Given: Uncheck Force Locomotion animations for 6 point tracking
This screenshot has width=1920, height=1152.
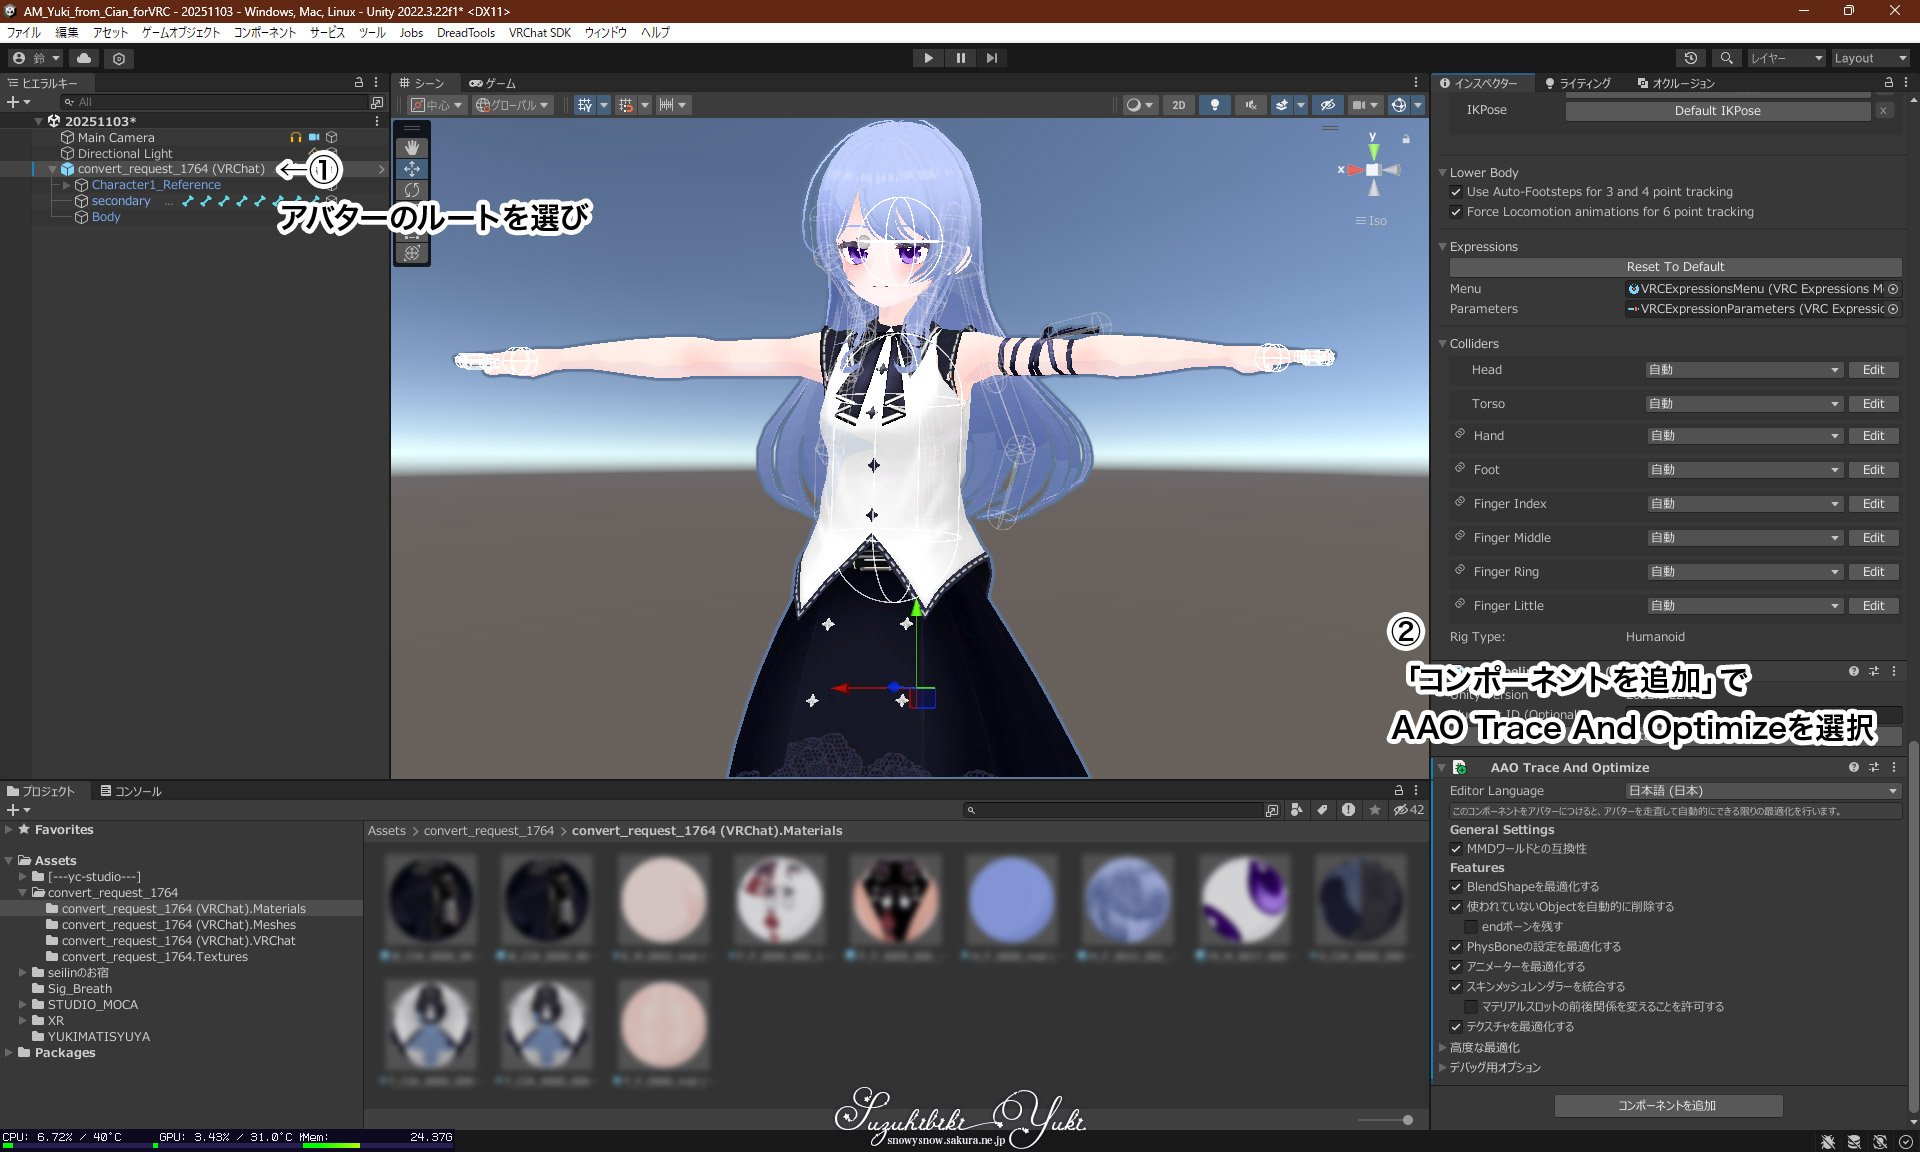Looking at the screenshot, I should click(x=1456, y=212).
